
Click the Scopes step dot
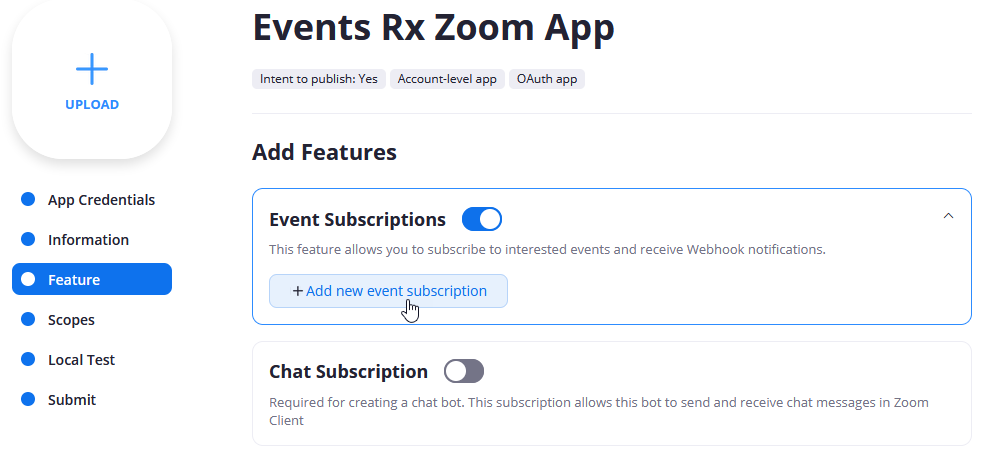pyautogui.click(x=28, y=320)
